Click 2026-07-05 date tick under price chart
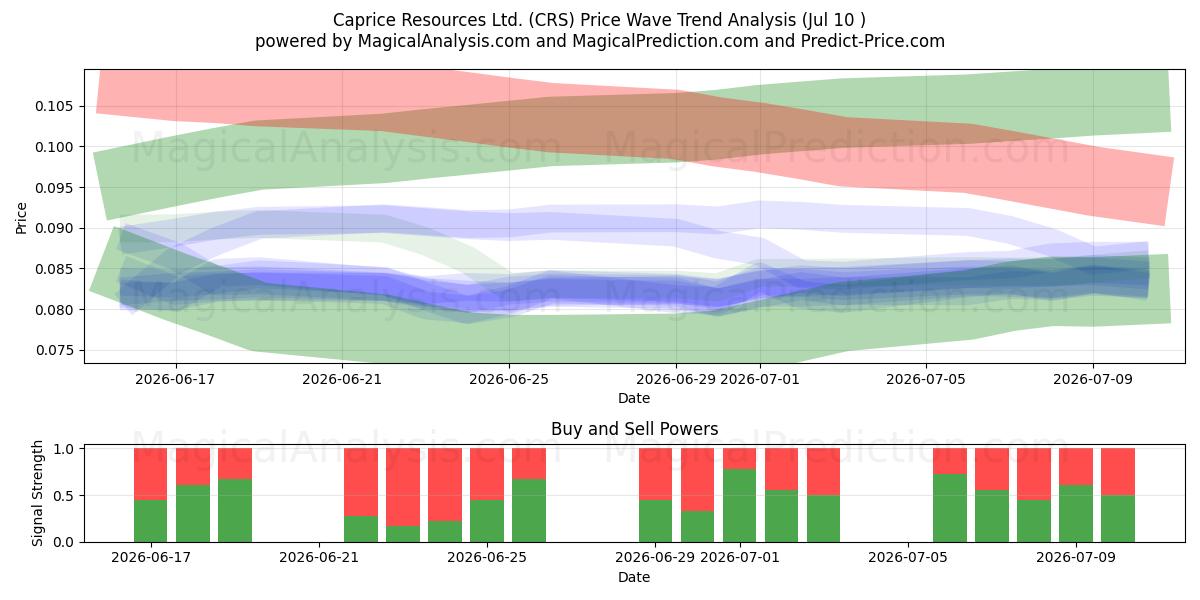The width and height of the screenshot is (1200, 600). 926,379
